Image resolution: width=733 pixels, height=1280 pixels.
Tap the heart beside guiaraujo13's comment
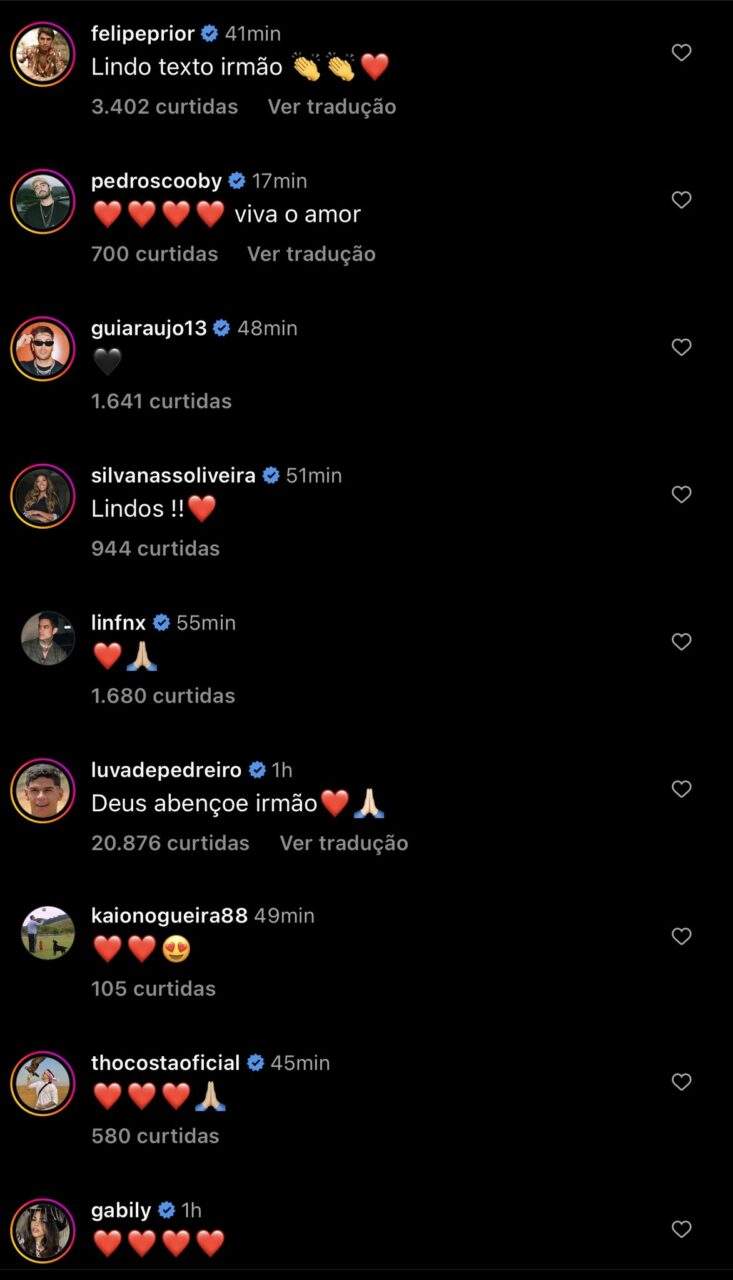[x=681, y=347]
